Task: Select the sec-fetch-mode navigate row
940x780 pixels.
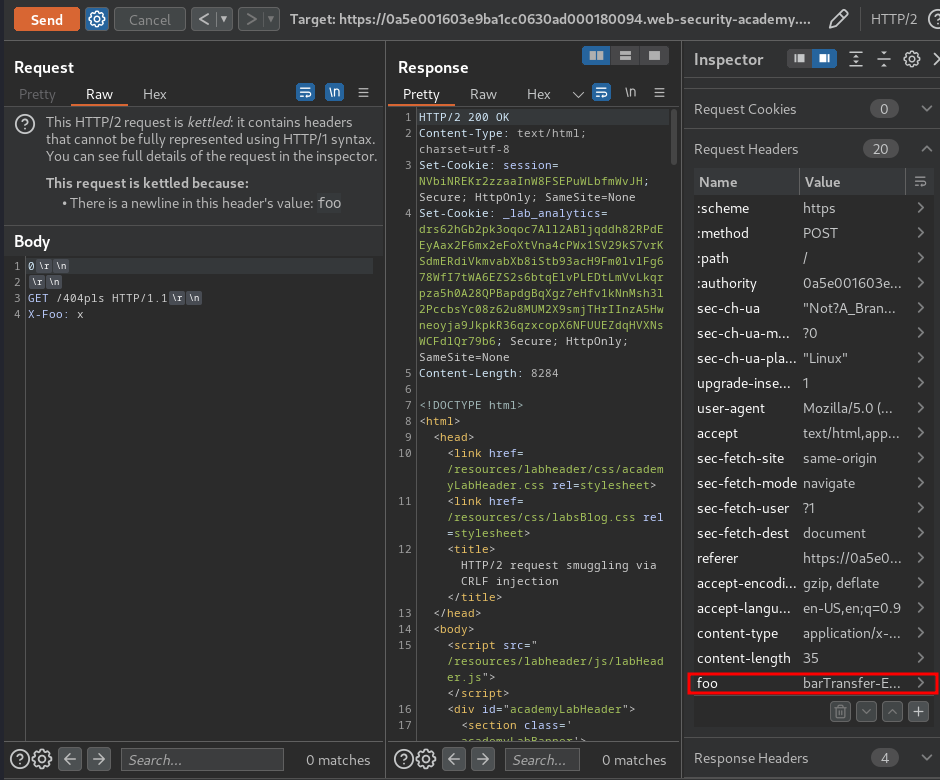Action: (x=813, y=483)
